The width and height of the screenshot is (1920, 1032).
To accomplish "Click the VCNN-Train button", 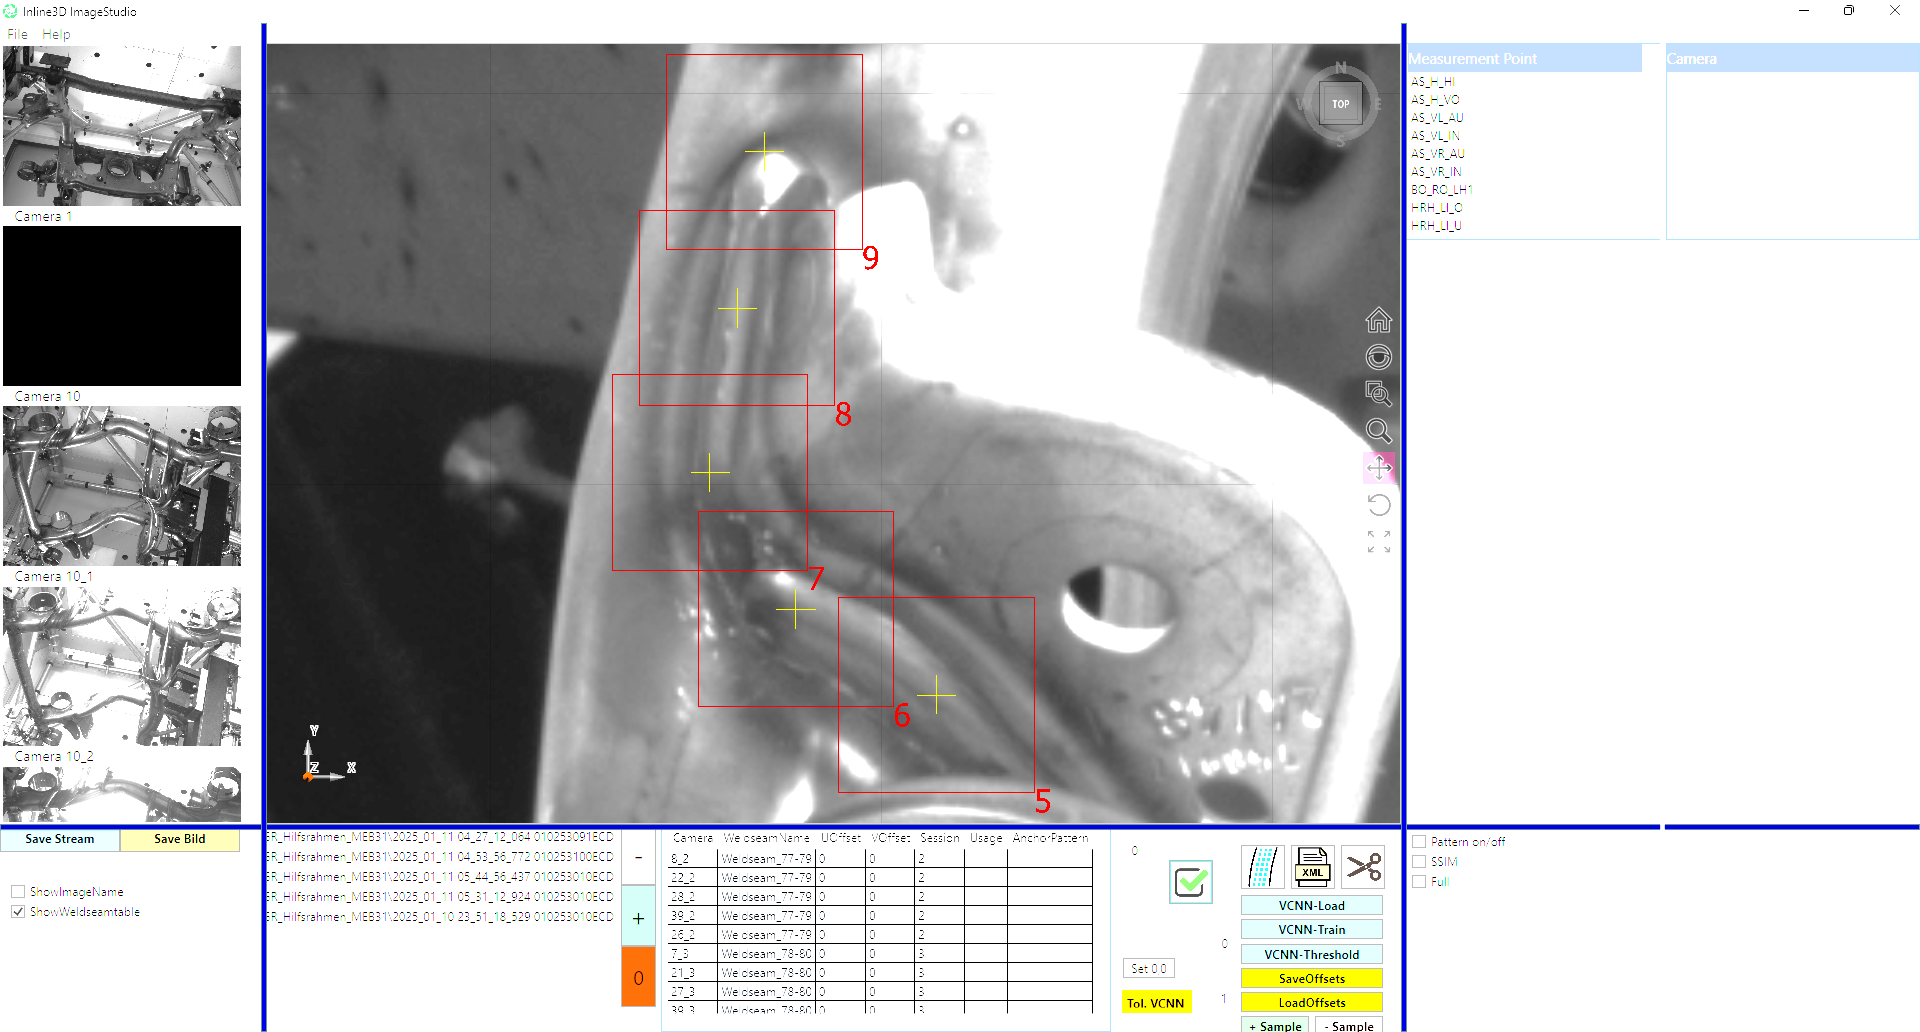I will 1311,929.
